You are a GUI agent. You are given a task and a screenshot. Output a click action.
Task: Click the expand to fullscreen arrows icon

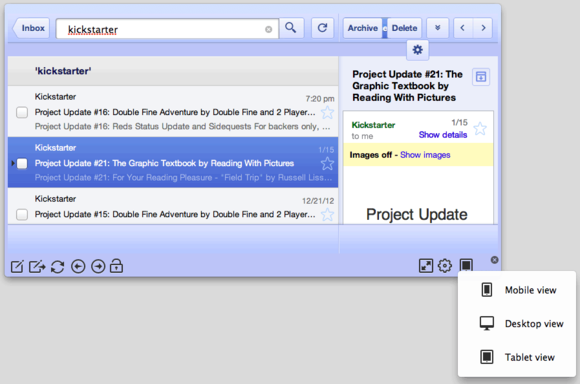tap(426, 266)
